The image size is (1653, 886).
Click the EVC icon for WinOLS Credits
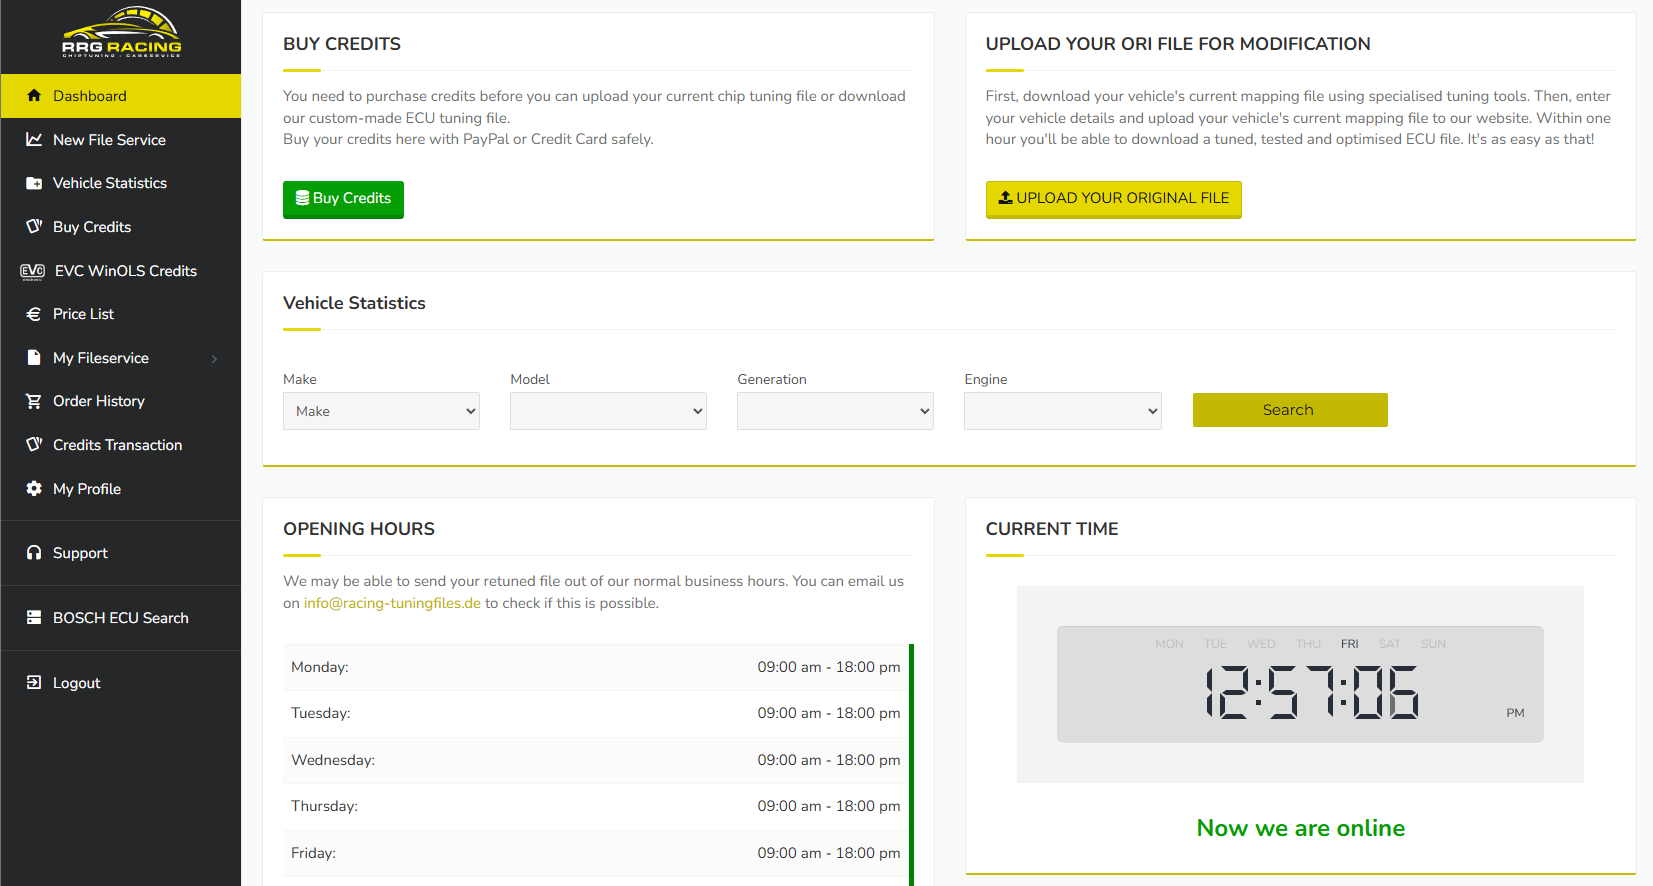click(x=33, y=271)
